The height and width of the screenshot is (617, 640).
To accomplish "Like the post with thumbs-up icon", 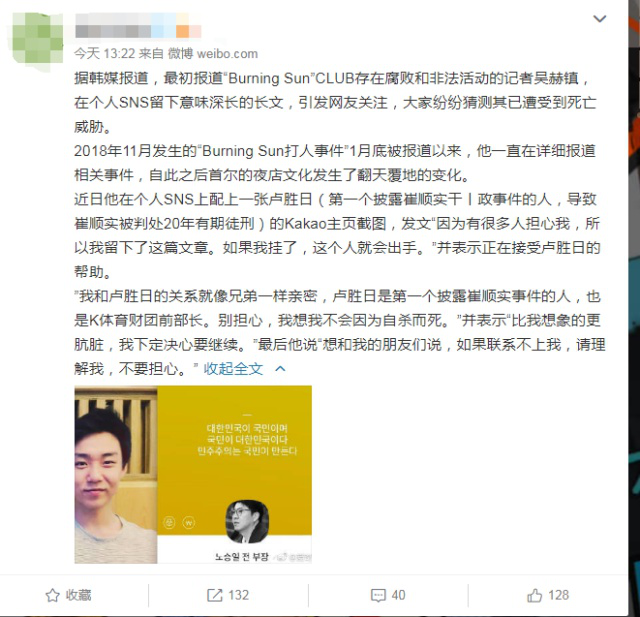I will [535, 595].
